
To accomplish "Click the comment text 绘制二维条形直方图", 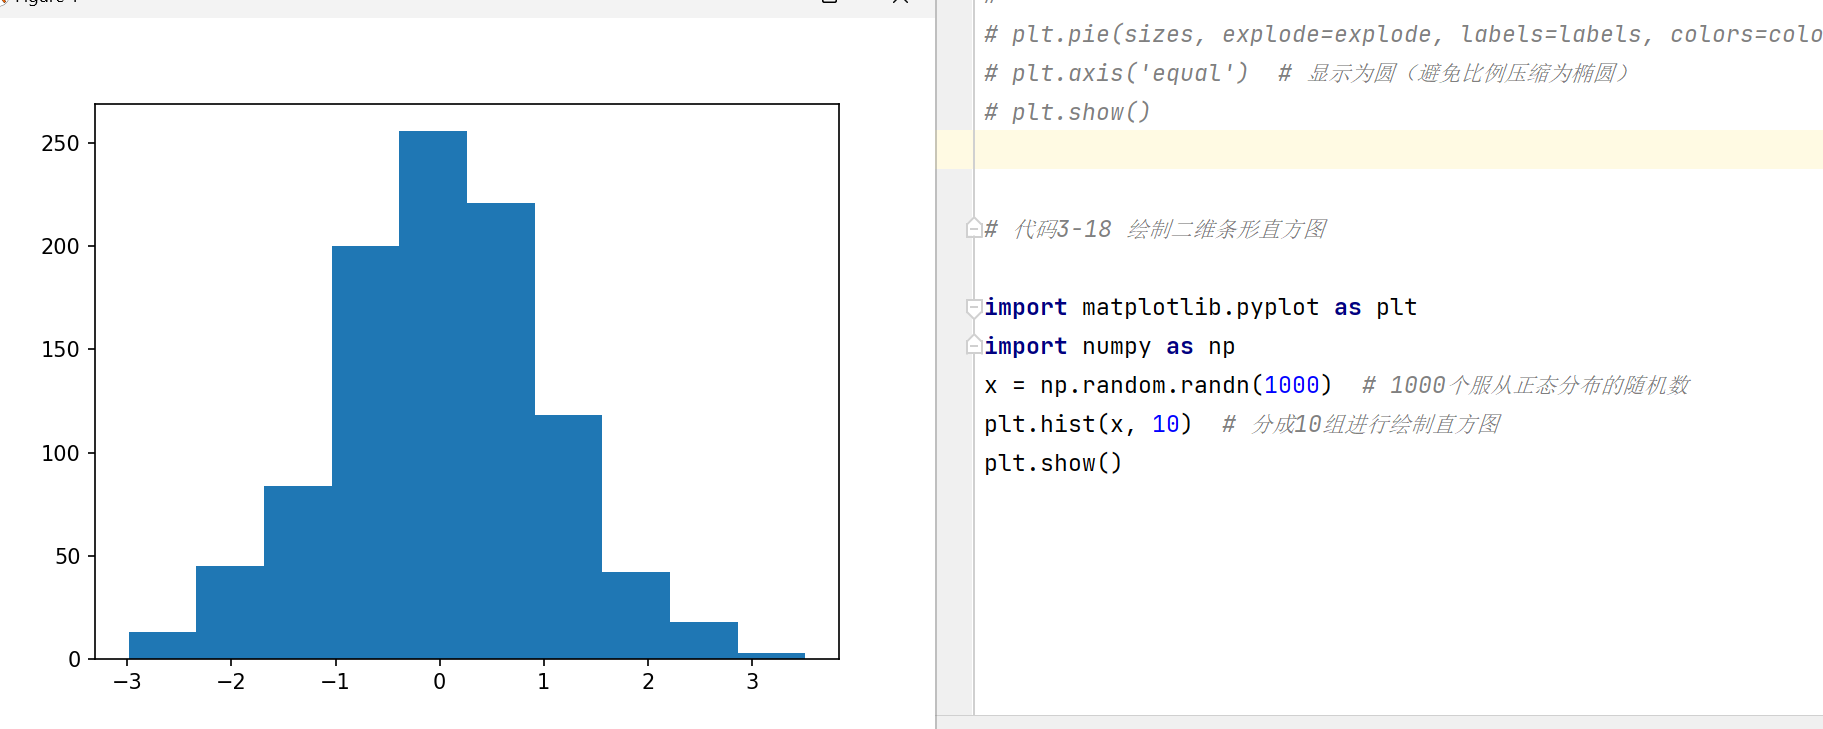I will point(1227,229).
